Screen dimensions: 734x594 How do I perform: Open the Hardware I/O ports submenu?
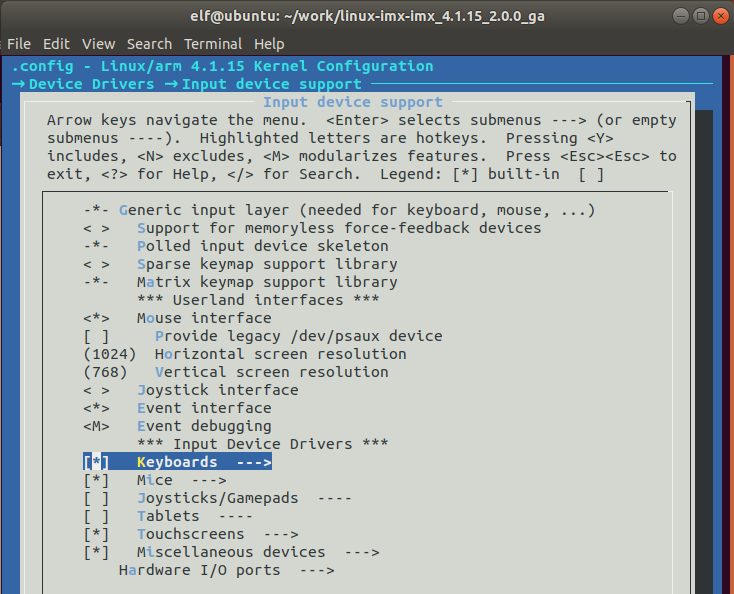click(226, 570)
